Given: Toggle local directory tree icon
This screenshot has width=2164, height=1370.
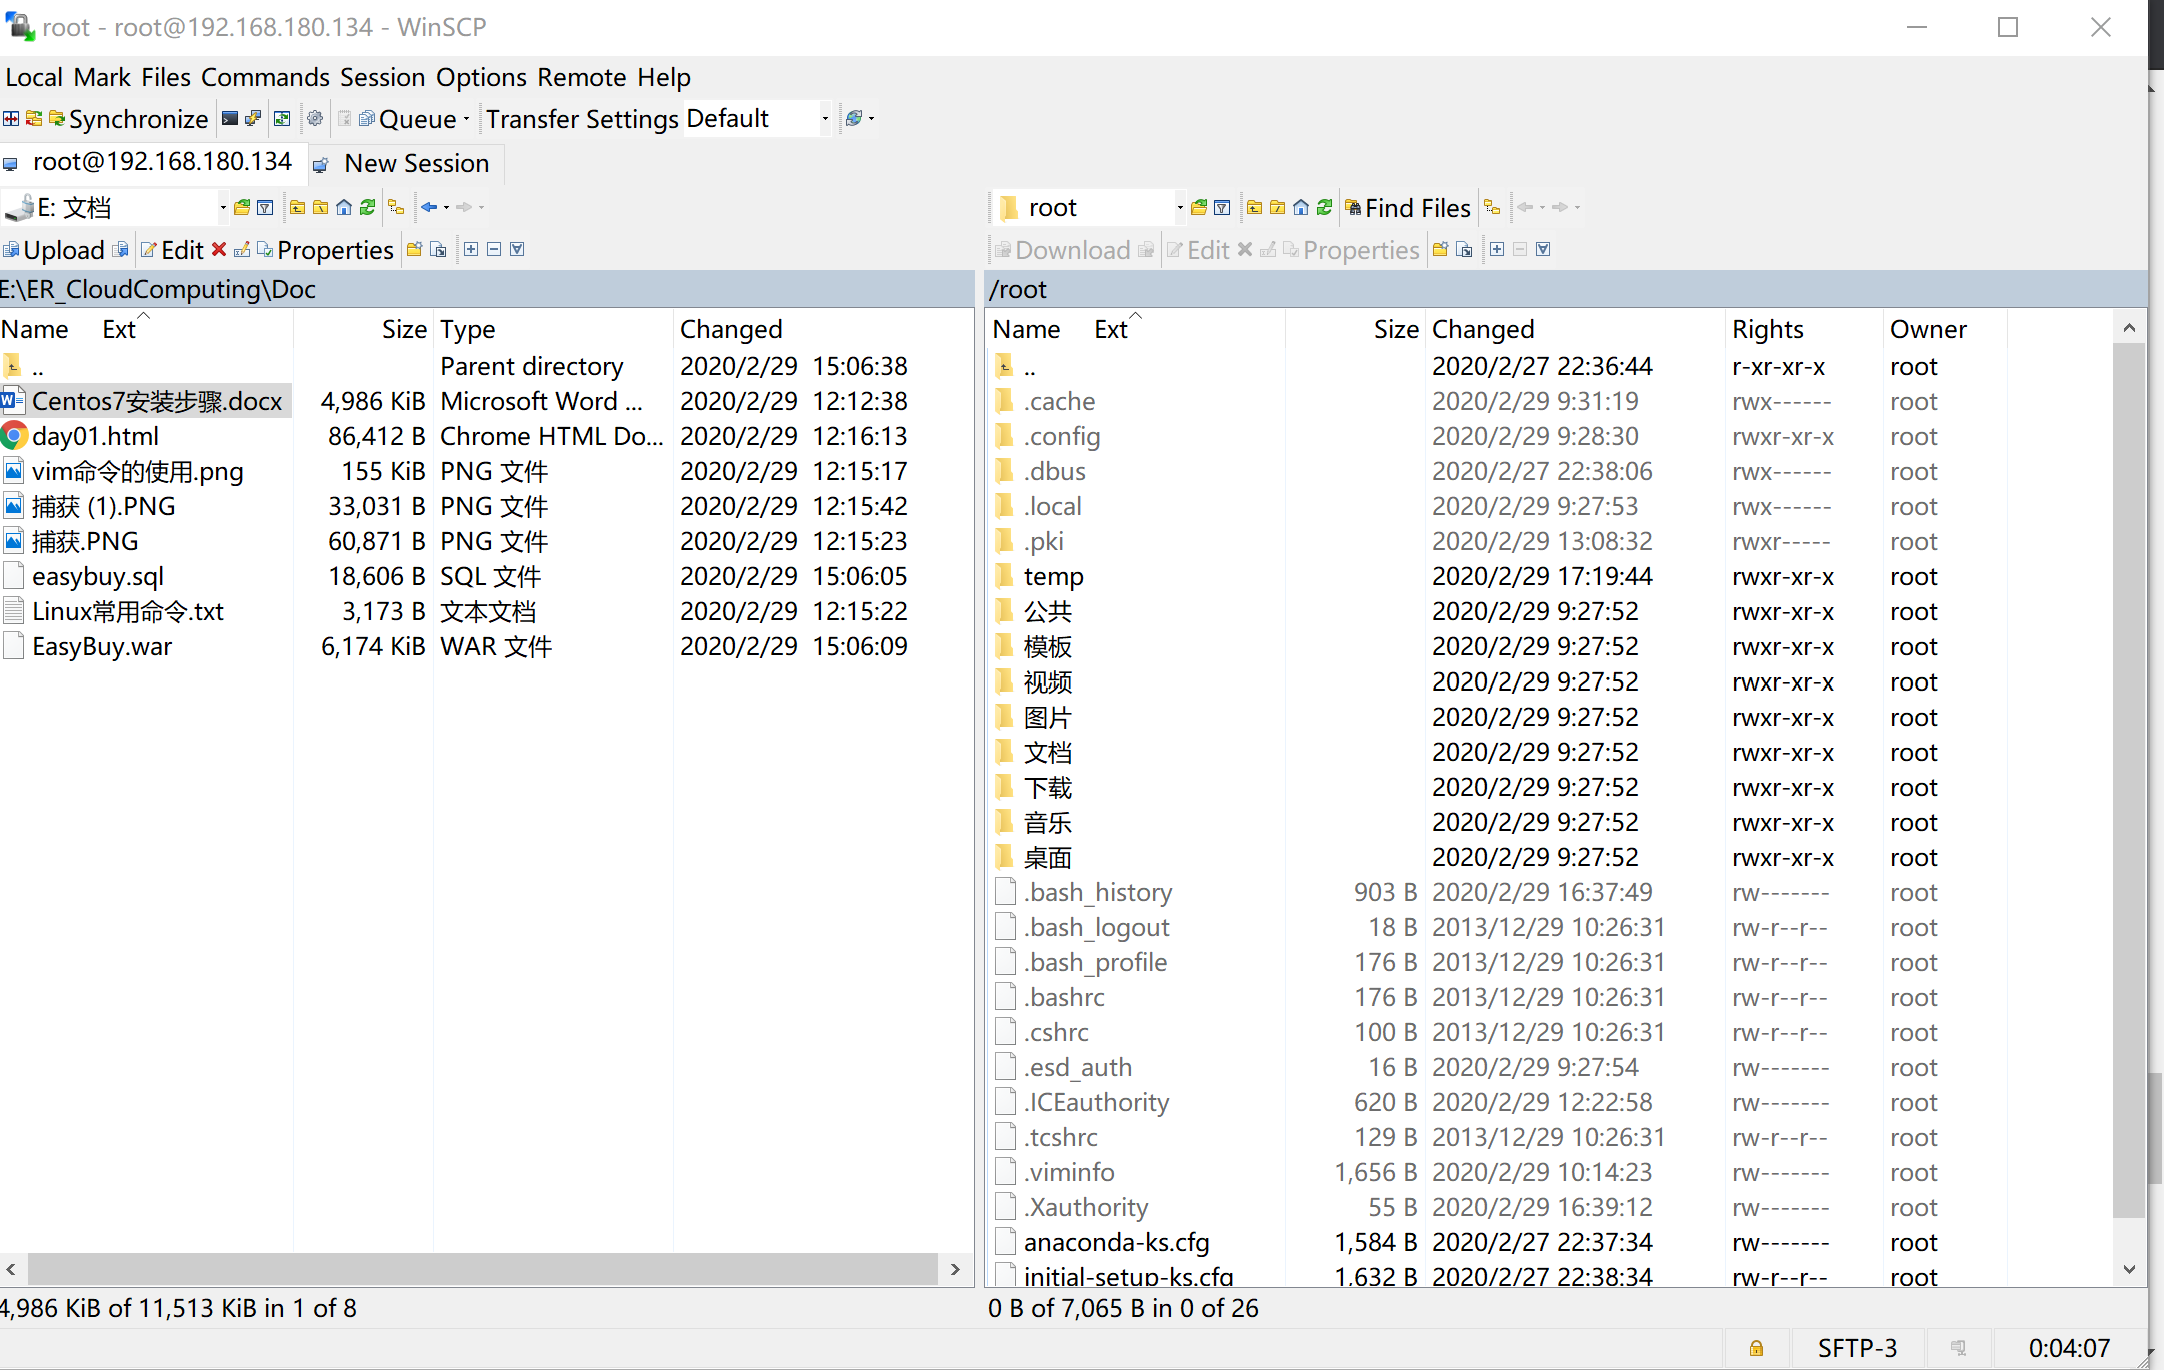Looking at the screenshot, I should click(396, 207).
